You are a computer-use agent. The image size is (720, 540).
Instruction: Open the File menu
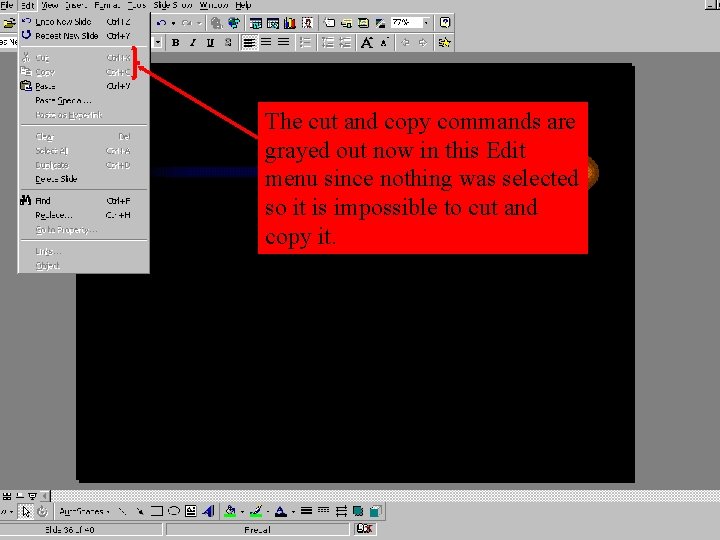click(7, 5)
